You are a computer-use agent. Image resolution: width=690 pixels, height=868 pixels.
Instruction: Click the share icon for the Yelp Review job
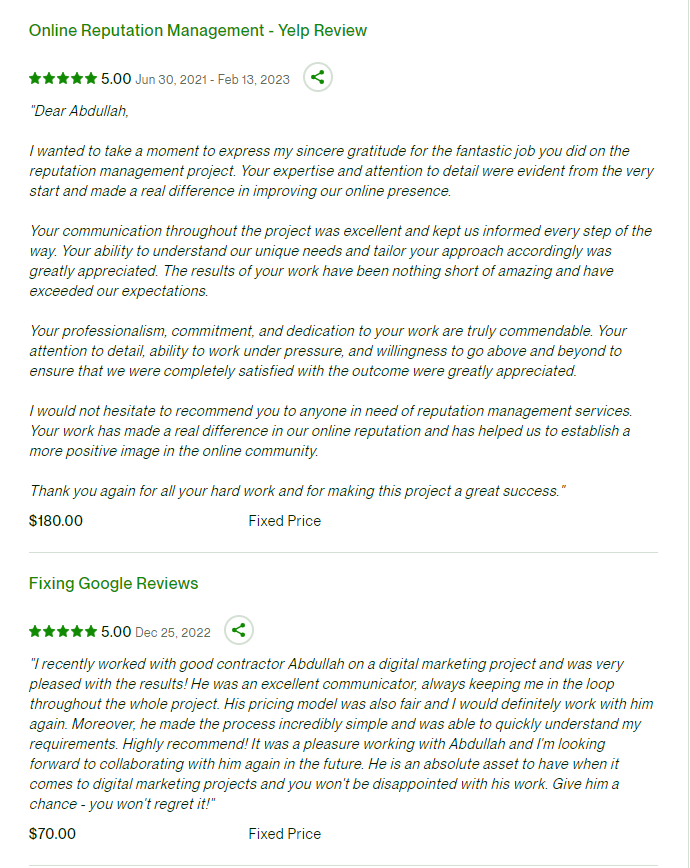tap(318, 78)
